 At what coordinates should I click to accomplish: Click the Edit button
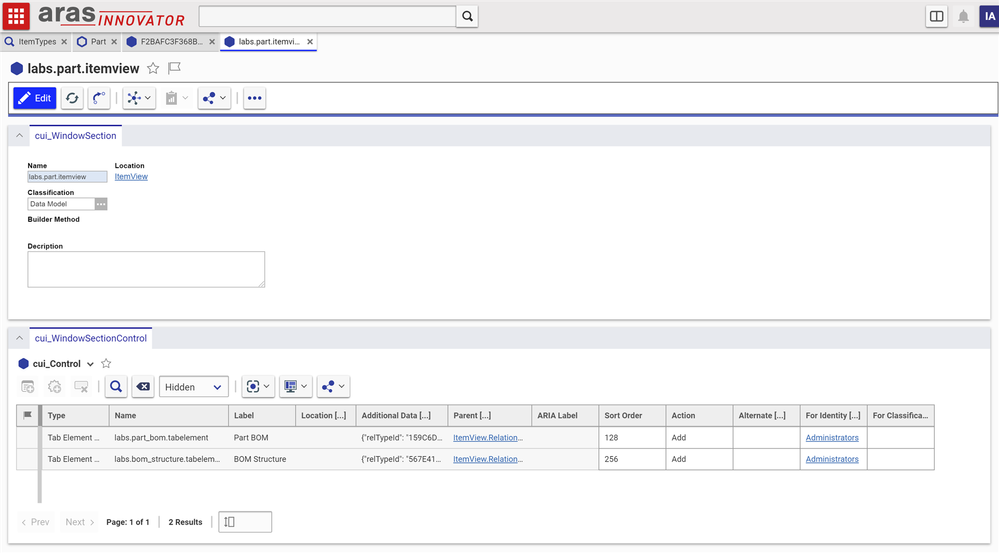coord(35,98)
